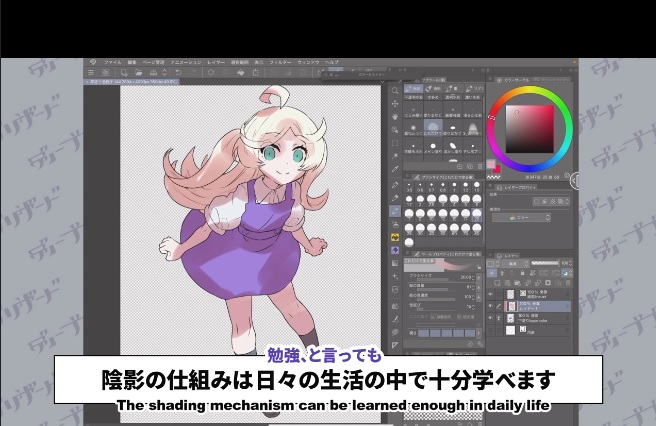Screen dimensions: 656x426
Task: Open the アニメーション (Animation) menu
Action: click(186, 62)
